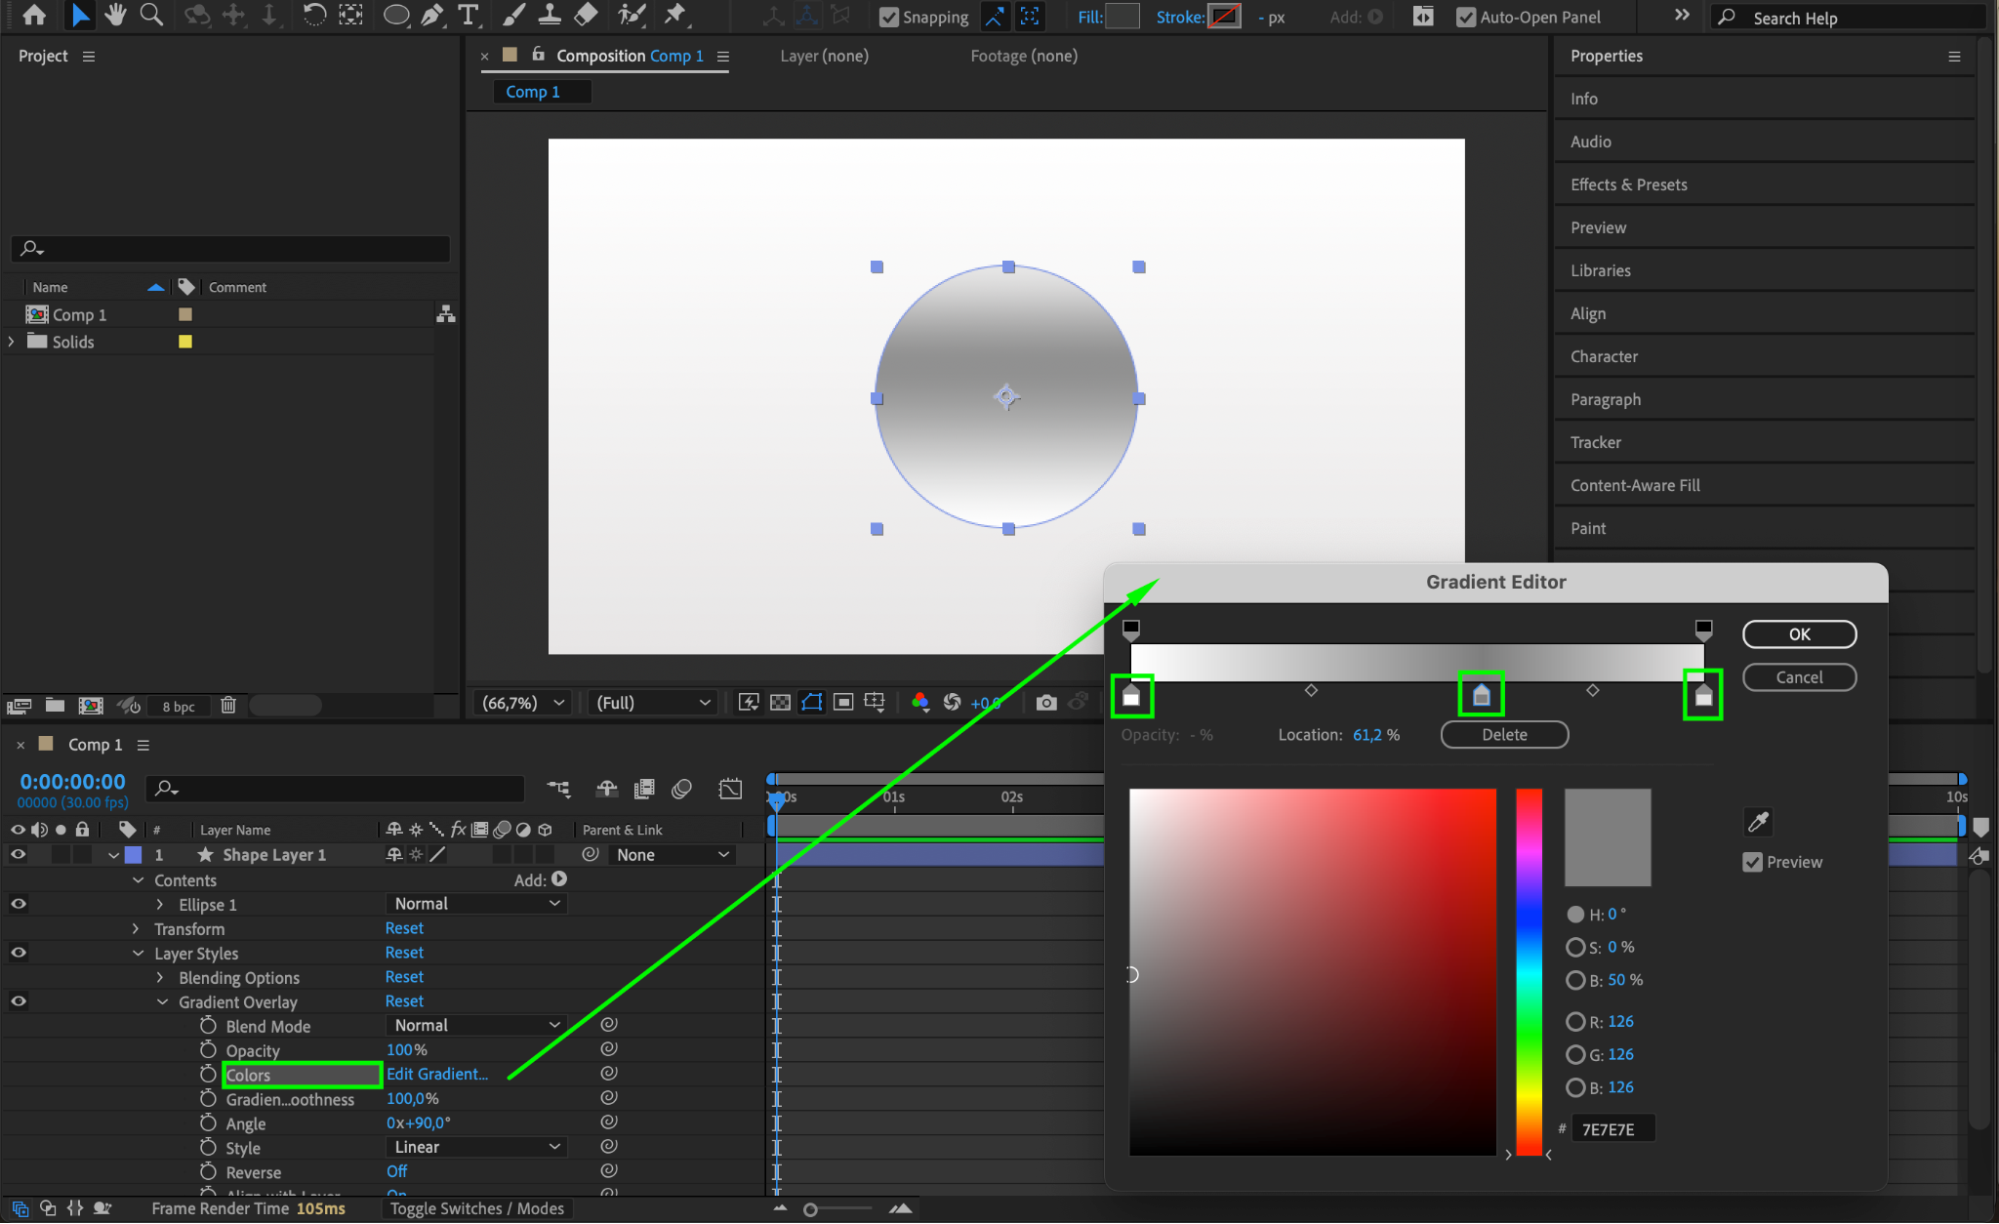Click trash icon in Project panel
1999x1224 pixels.
[x=228, y=705]
